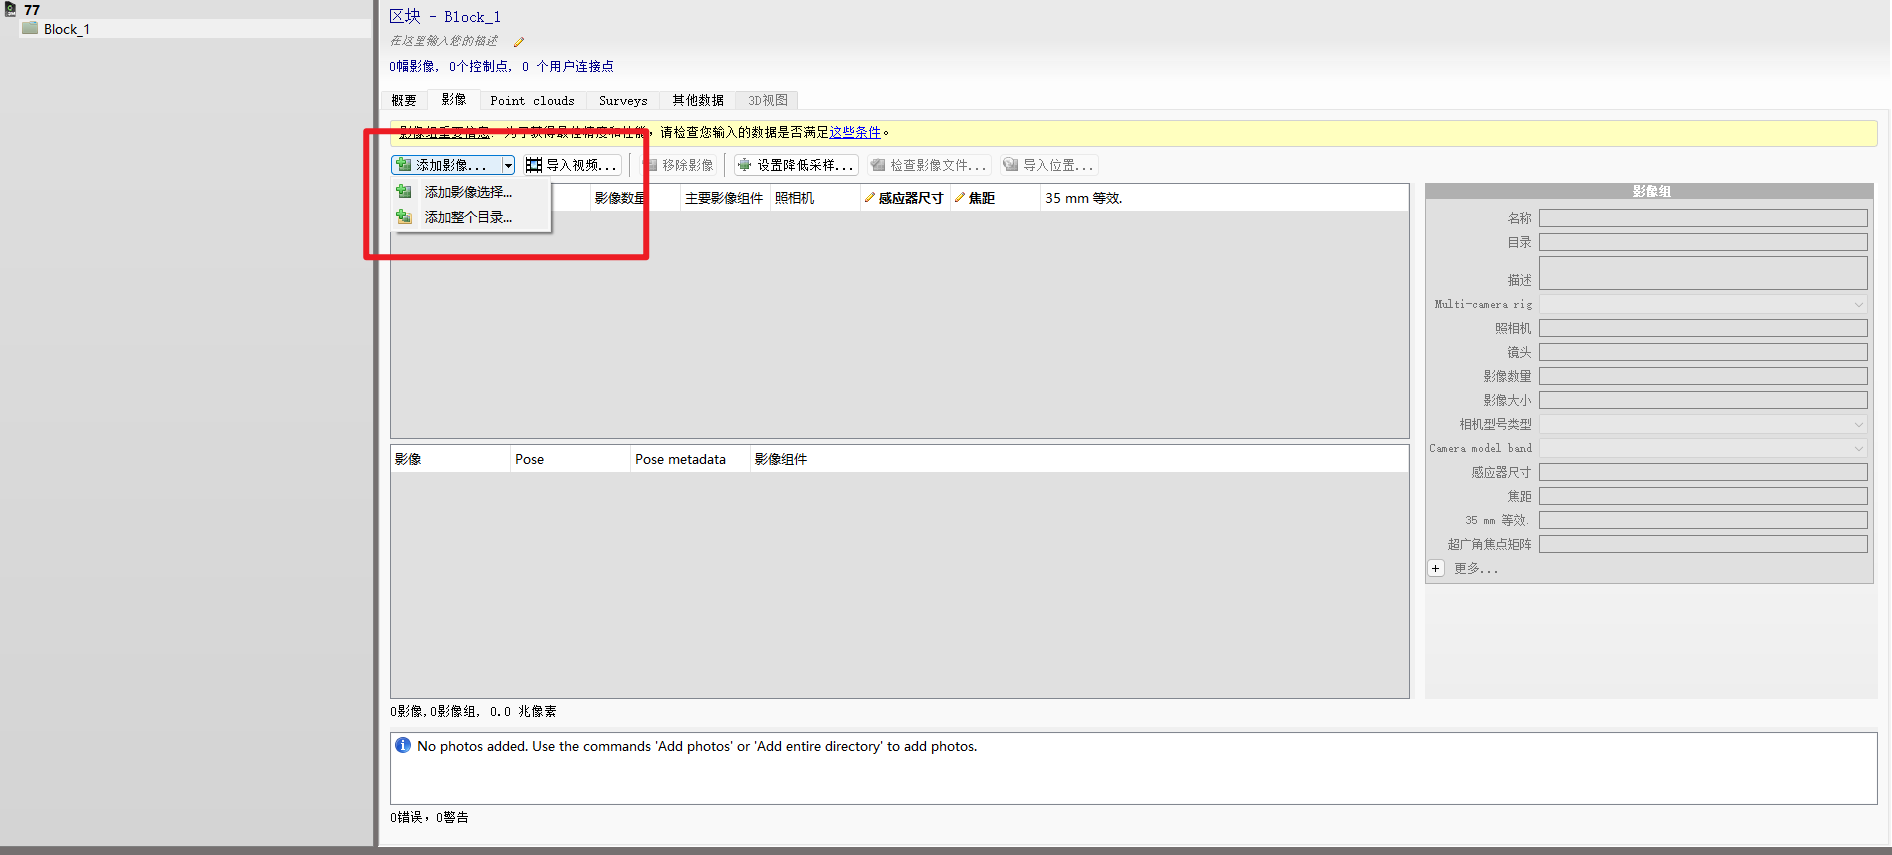Open the Add photos dropdown arrow
This screenshot has height=855, width=1892.
(508, 166)
